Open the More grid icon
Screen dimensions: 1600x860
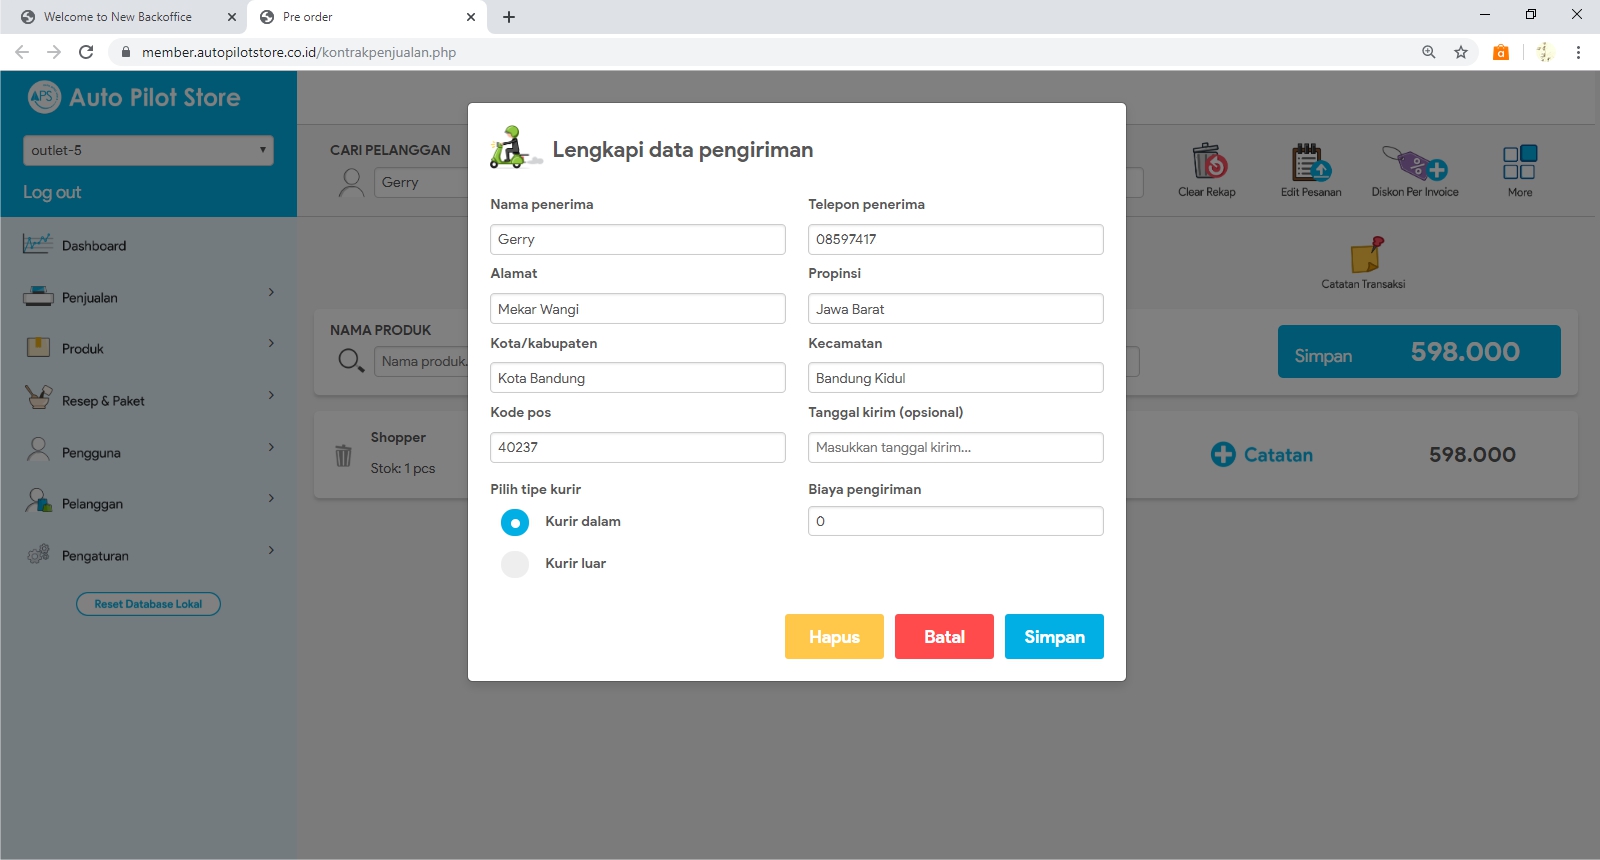click(x=1519, y=162)
